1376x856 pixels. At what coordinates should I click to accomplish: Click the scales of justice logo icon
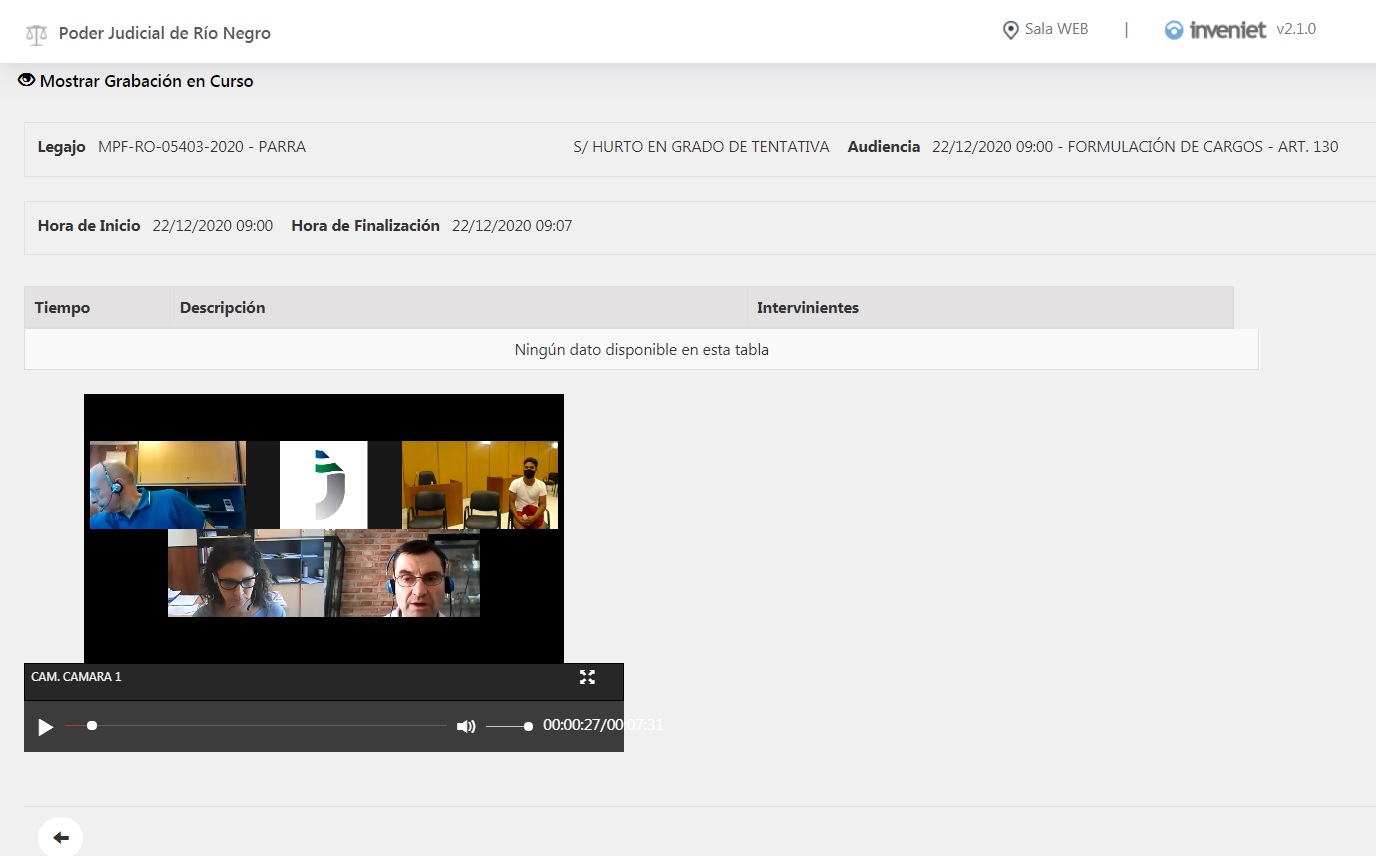pyautogui.click(x=36, y=34)
